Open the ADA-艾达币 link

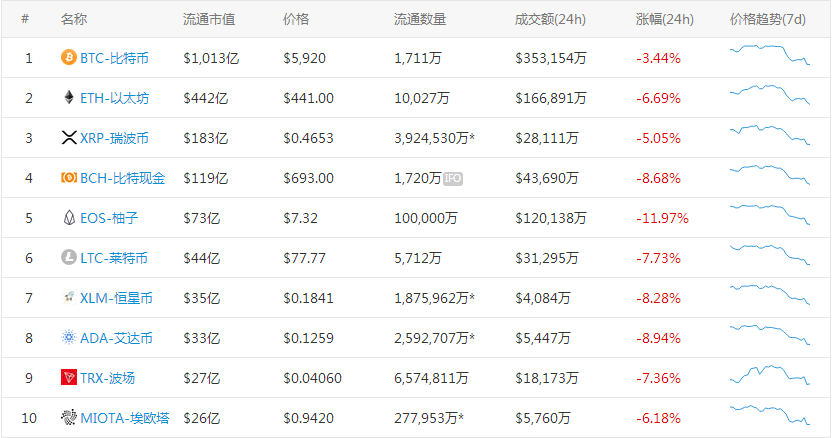point(116,338)
